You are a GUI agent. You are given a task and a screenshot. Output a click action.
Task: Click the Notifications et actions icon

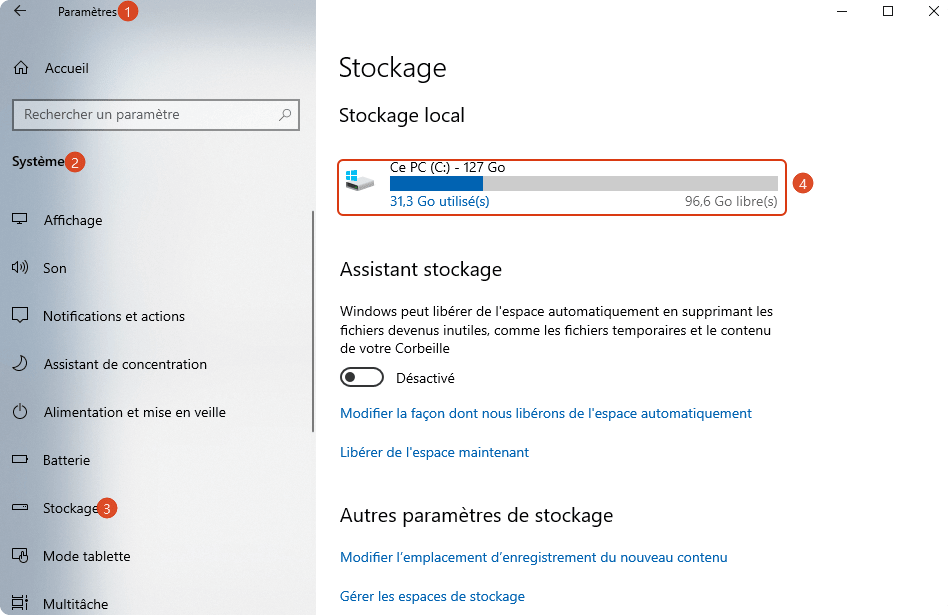(20, 315)
